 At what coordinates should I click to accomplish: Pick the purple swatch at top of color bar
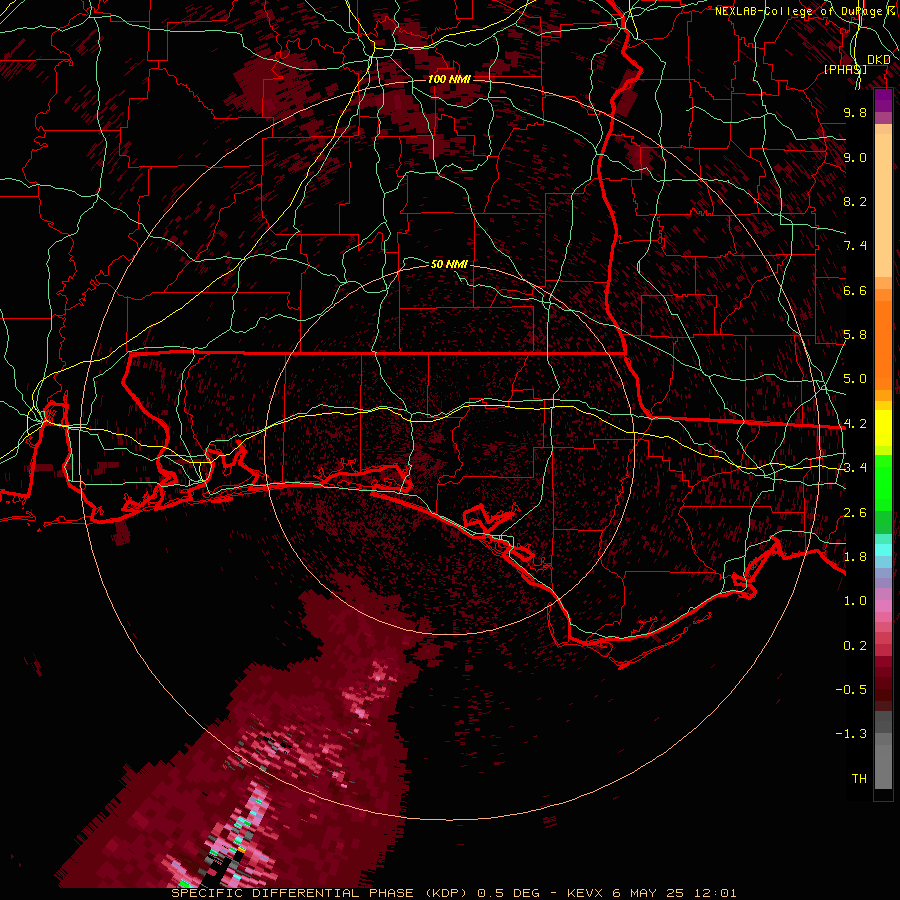883,100
